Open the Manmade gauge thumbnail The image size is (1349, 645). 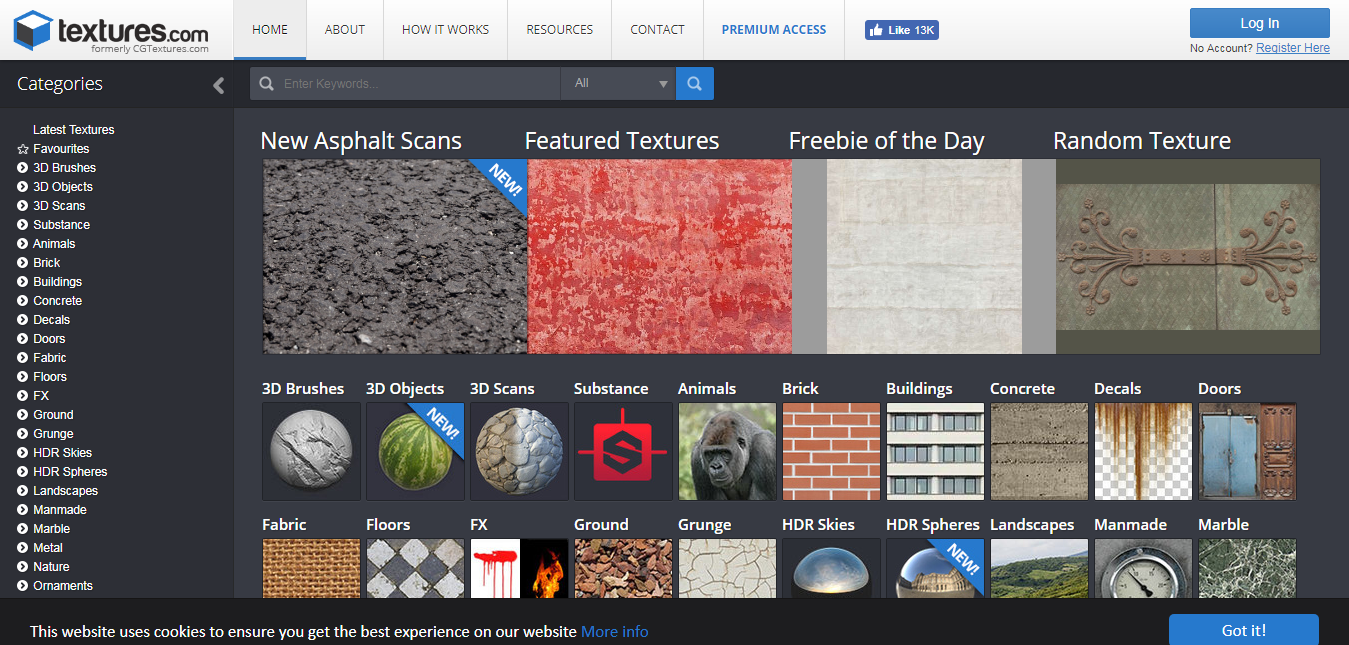click(1143, 568)
